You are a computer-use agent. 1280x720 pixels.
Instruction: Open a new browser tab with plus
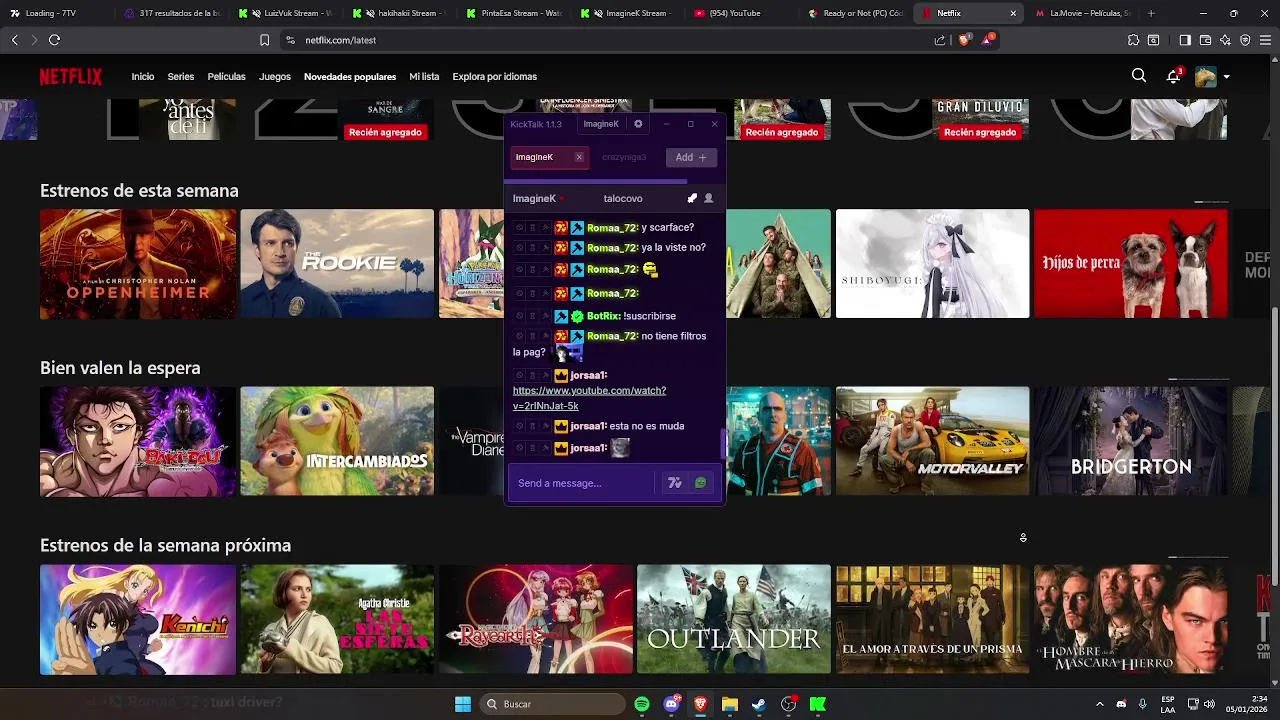1151,13
